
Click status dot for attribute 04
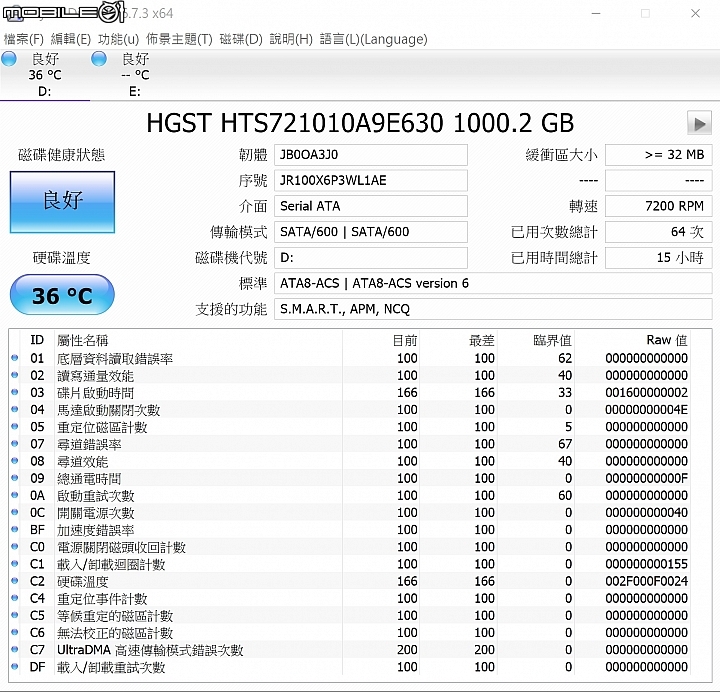click(15, 409)
